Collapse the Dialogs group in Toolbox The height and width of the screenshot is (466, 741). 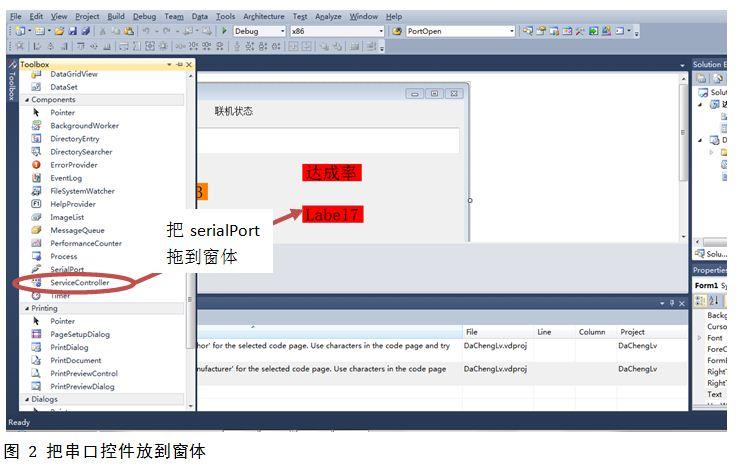pyautogui.click(x=27, y=399)
